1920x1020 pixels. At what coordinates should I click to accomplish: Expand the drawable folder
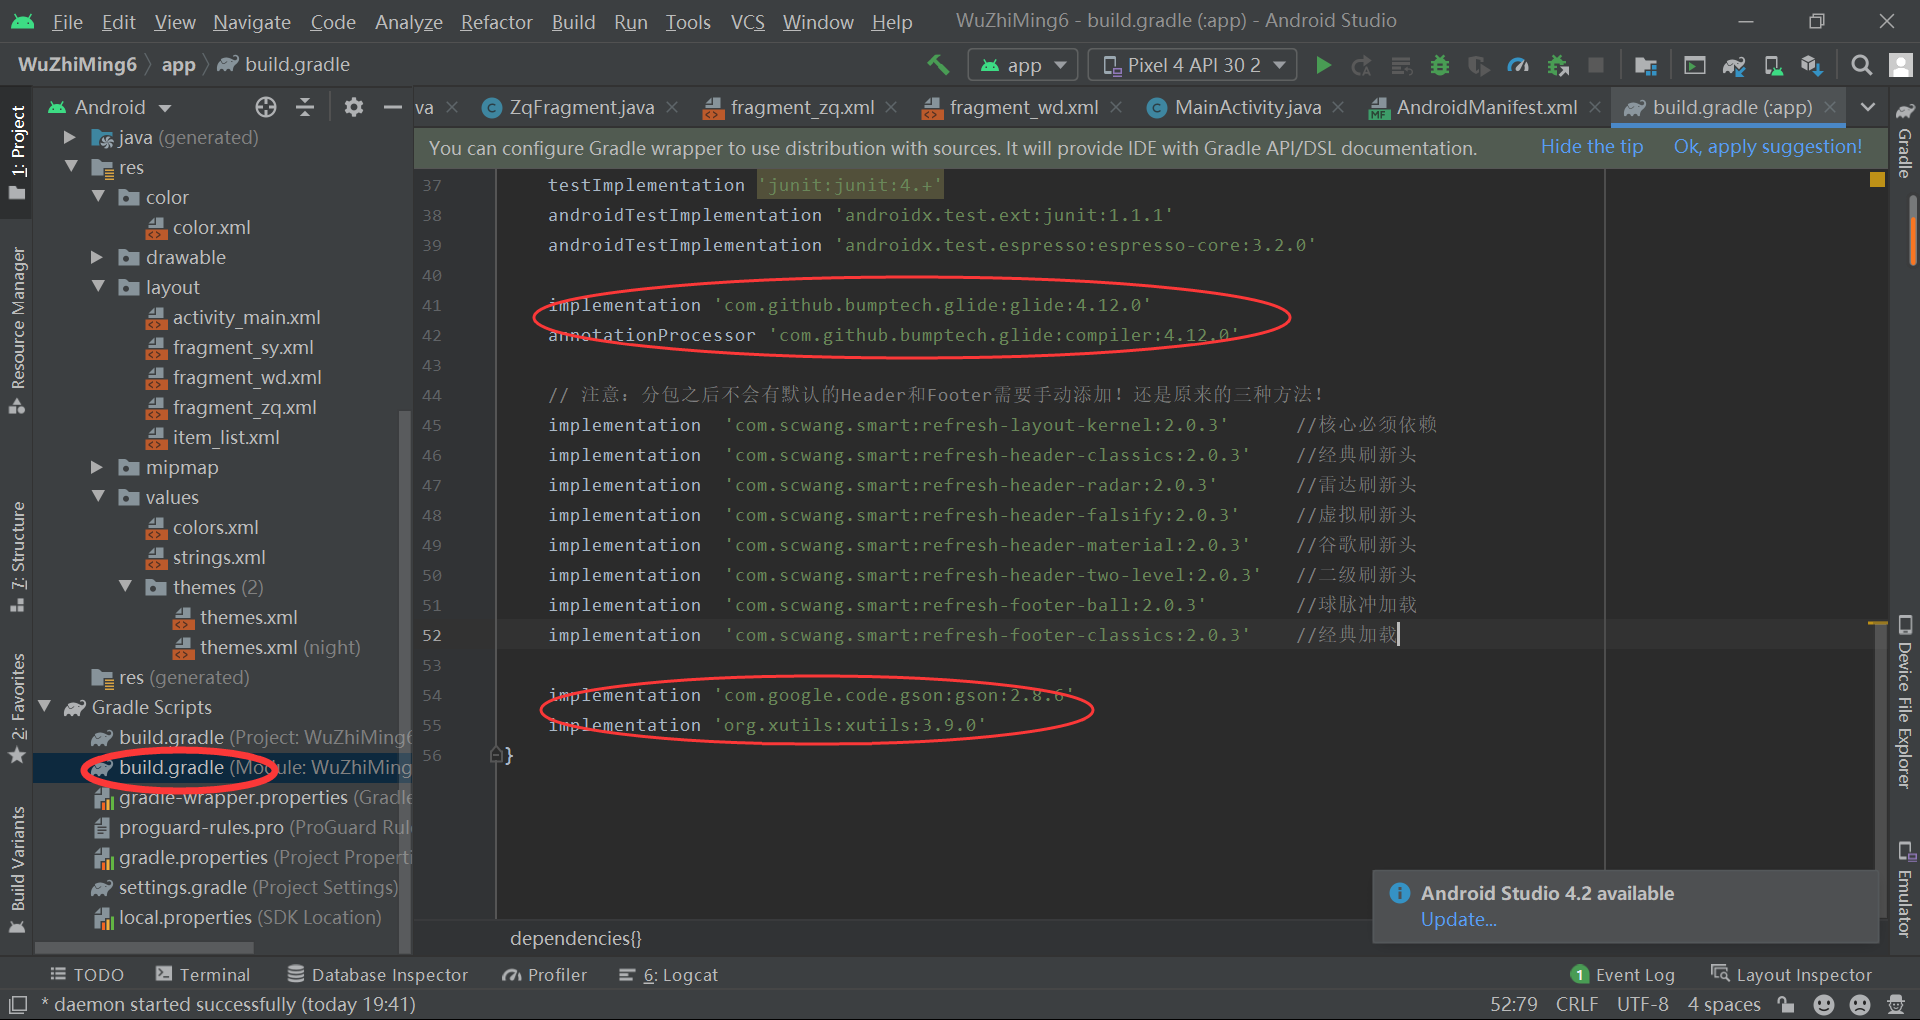pyautogui.click(x=97, y=257)
